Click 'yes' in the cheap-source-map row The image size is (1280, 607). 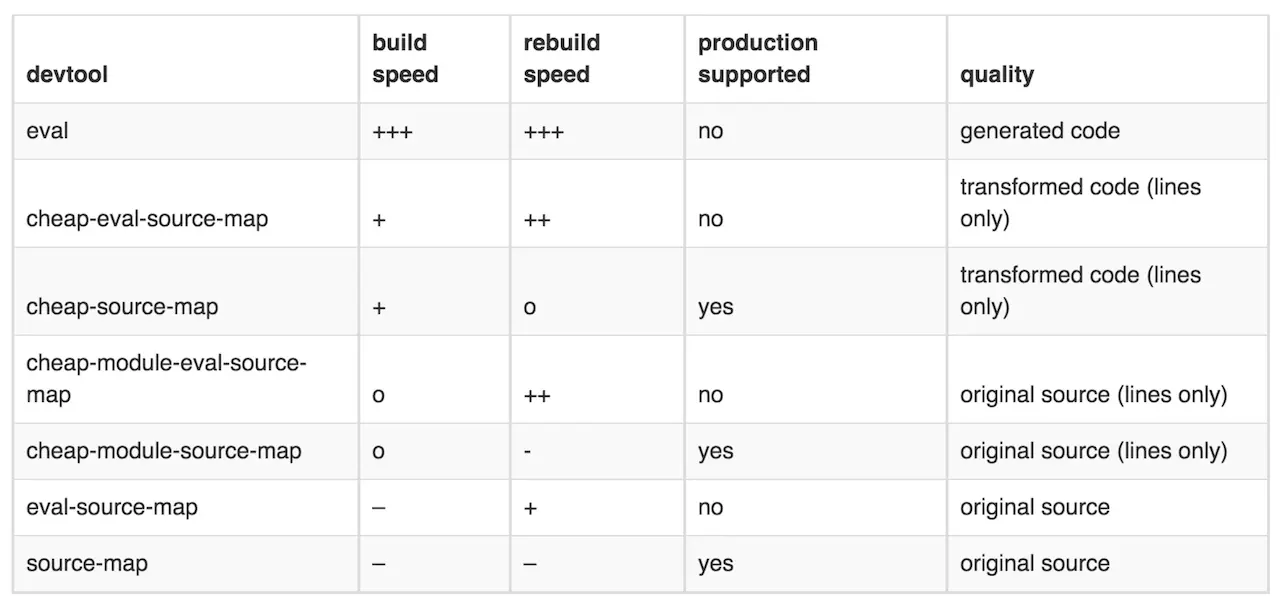716,307
